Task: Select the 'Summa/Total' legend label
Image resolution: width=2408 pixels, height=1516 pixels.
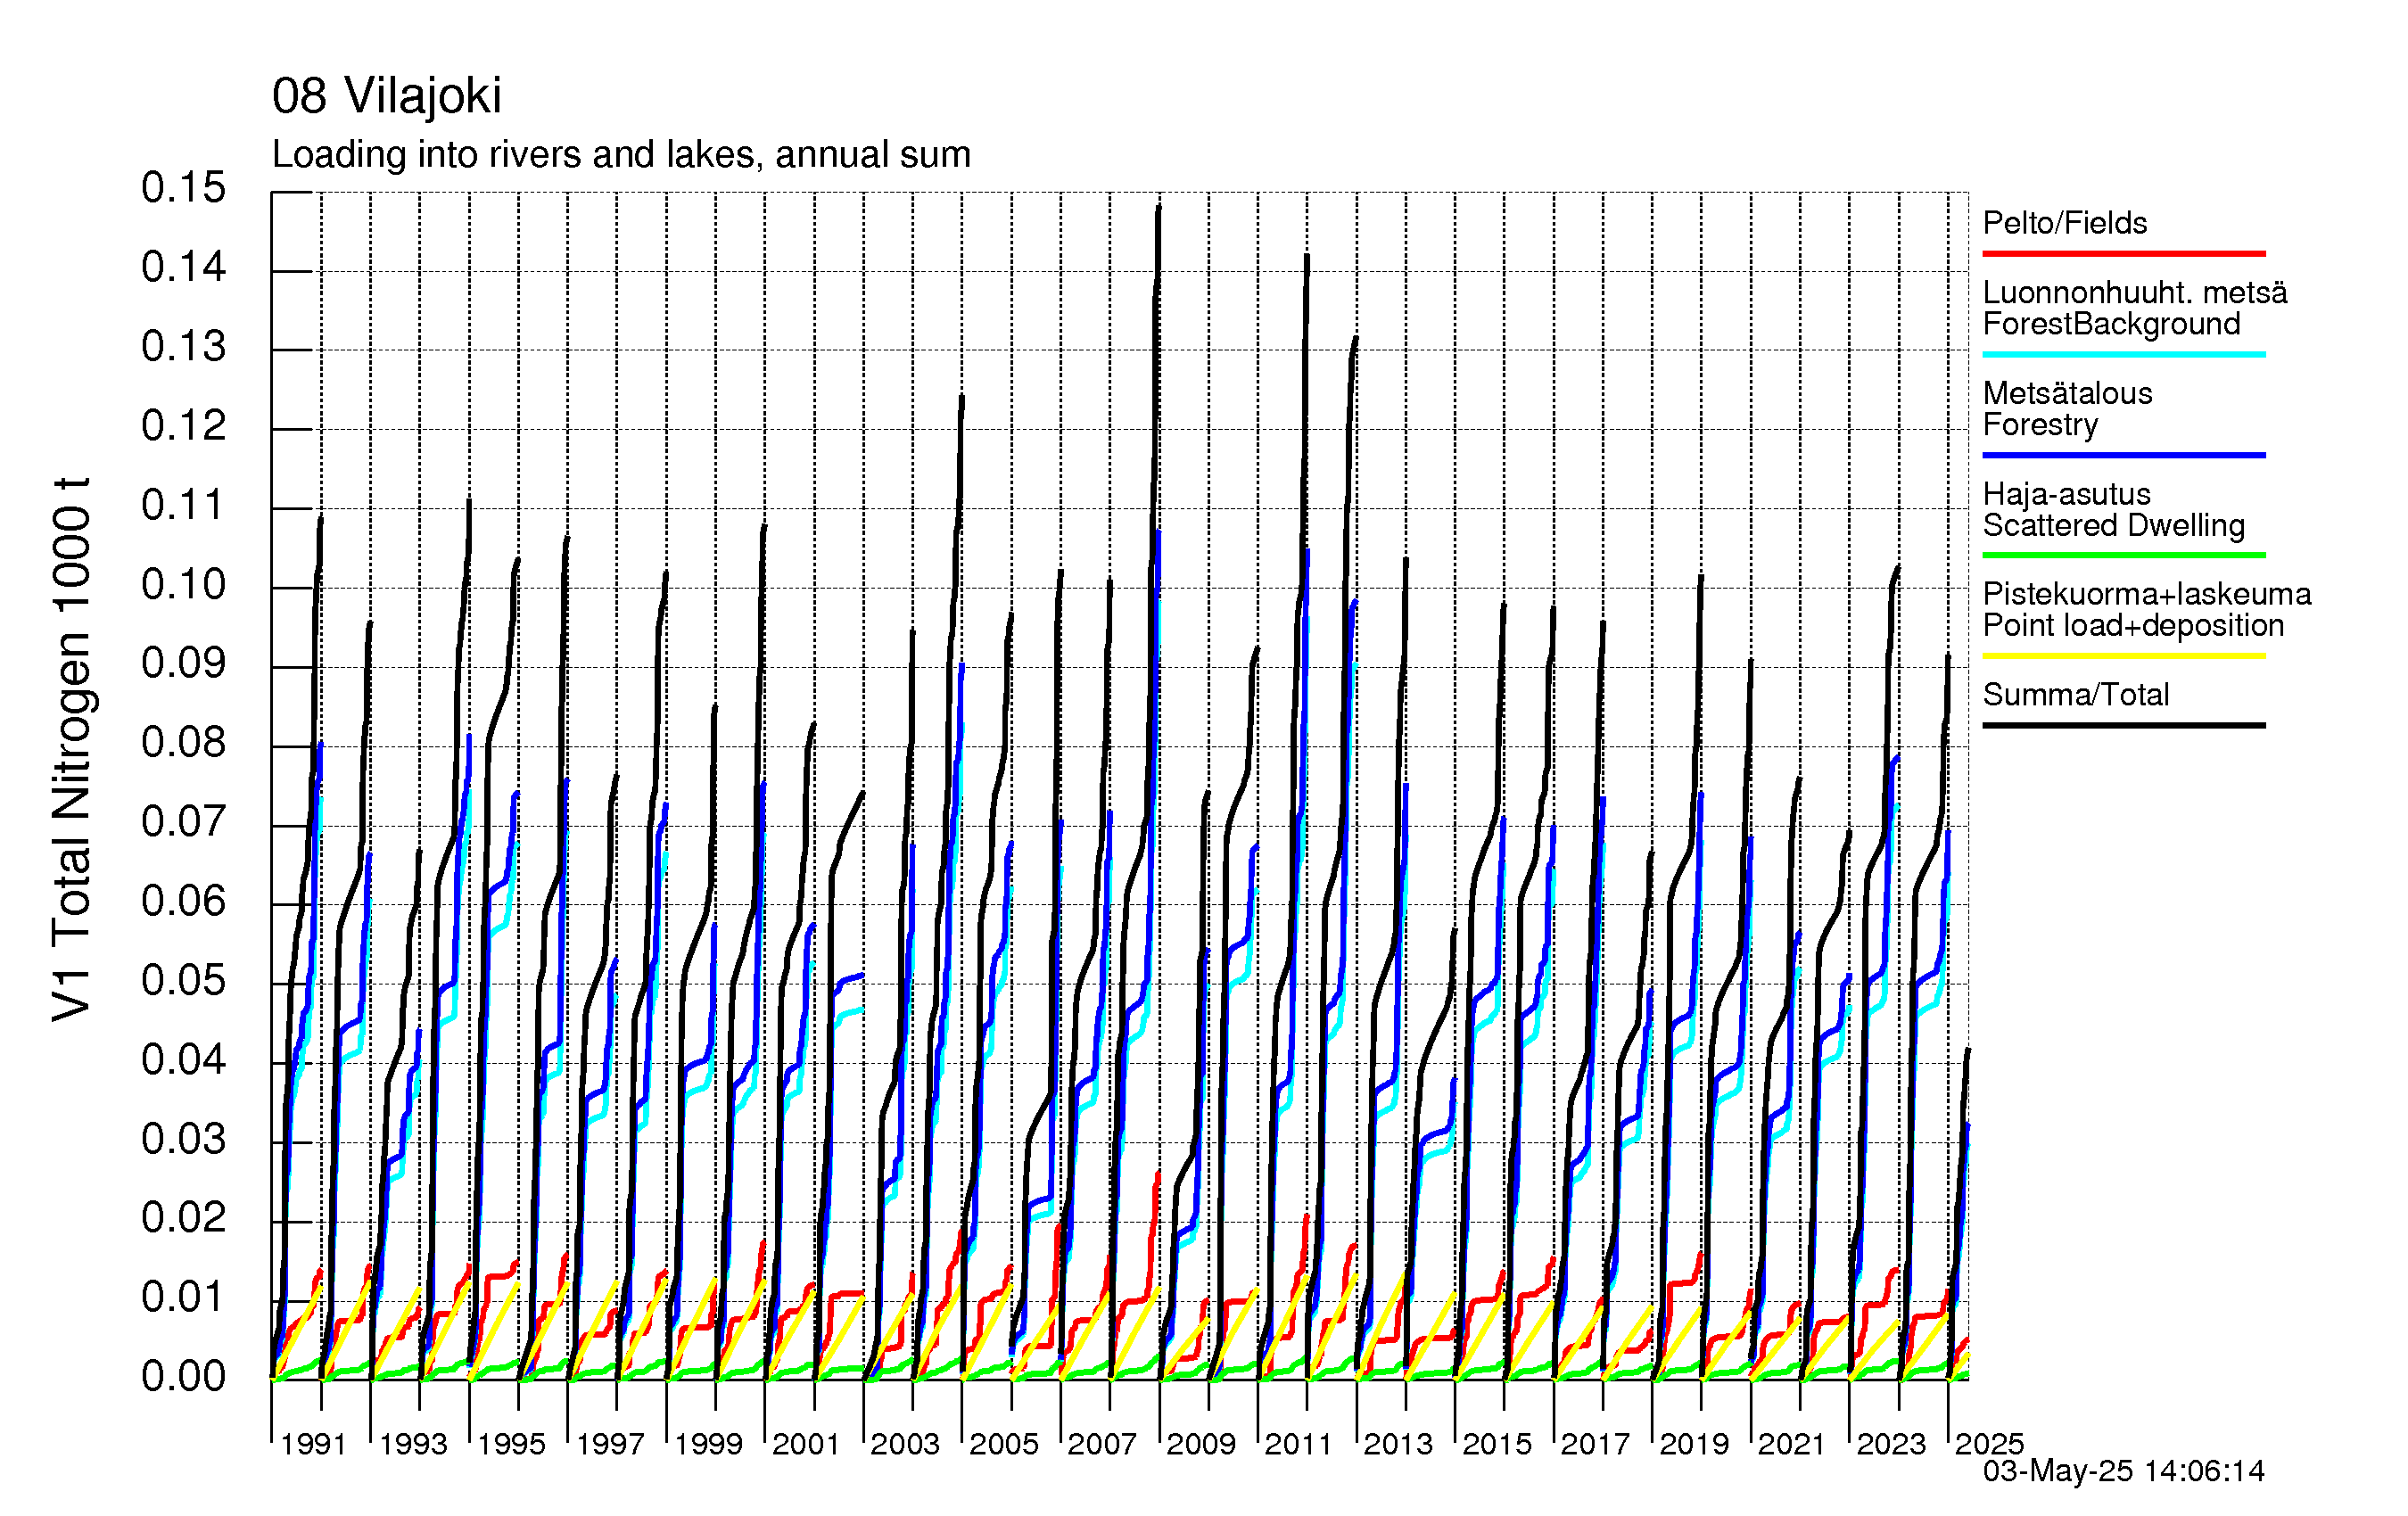Action: click(x=2076, y=694)
